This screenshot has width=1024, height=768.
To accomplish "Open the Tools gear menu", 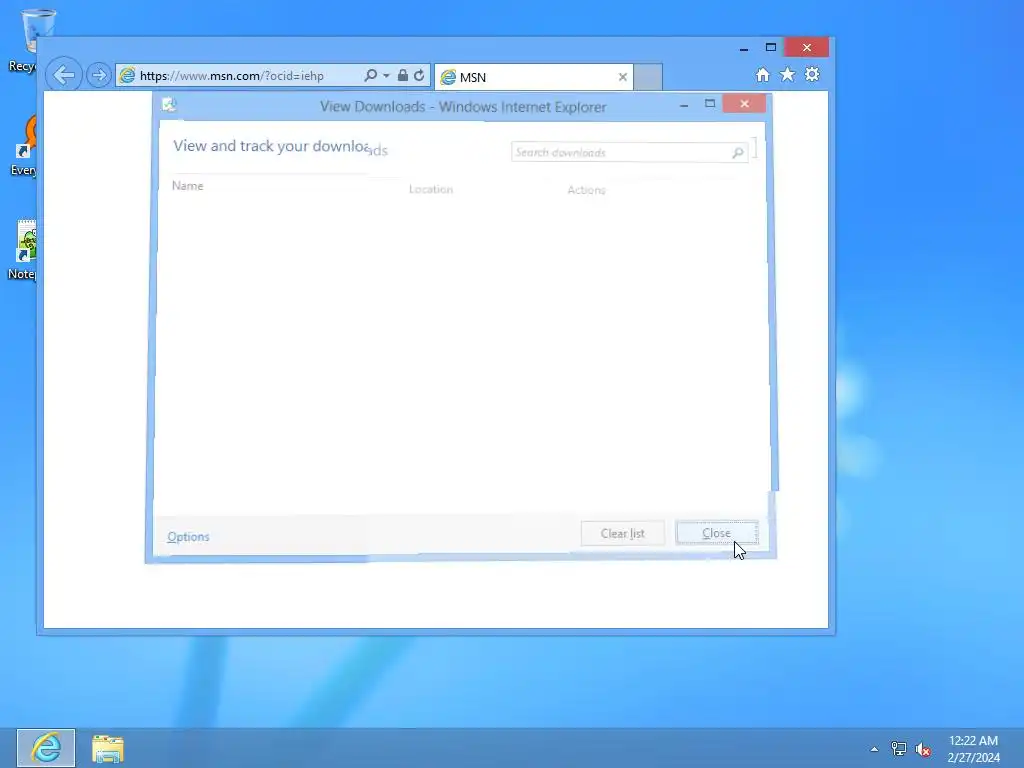I will pyautogui.click(x=812, y=74).
